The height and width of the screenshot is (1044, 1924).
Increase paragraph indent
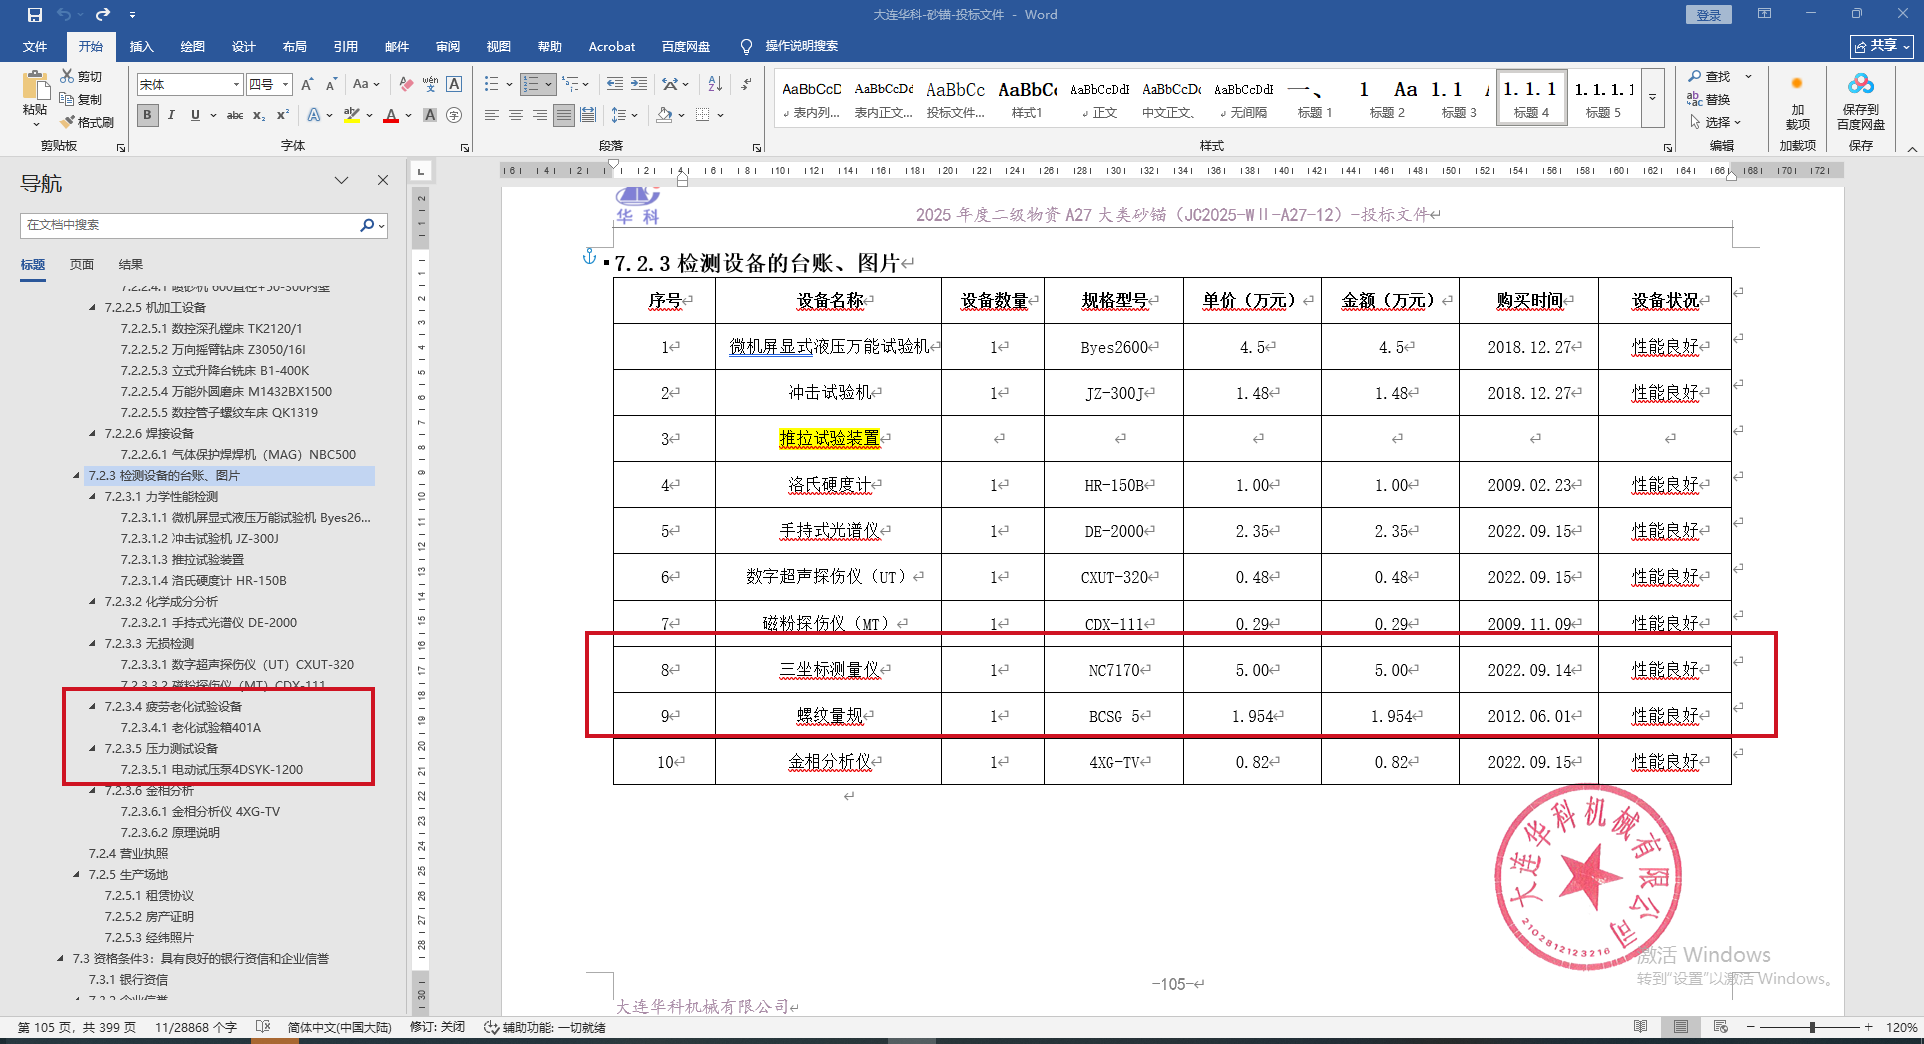639,85
